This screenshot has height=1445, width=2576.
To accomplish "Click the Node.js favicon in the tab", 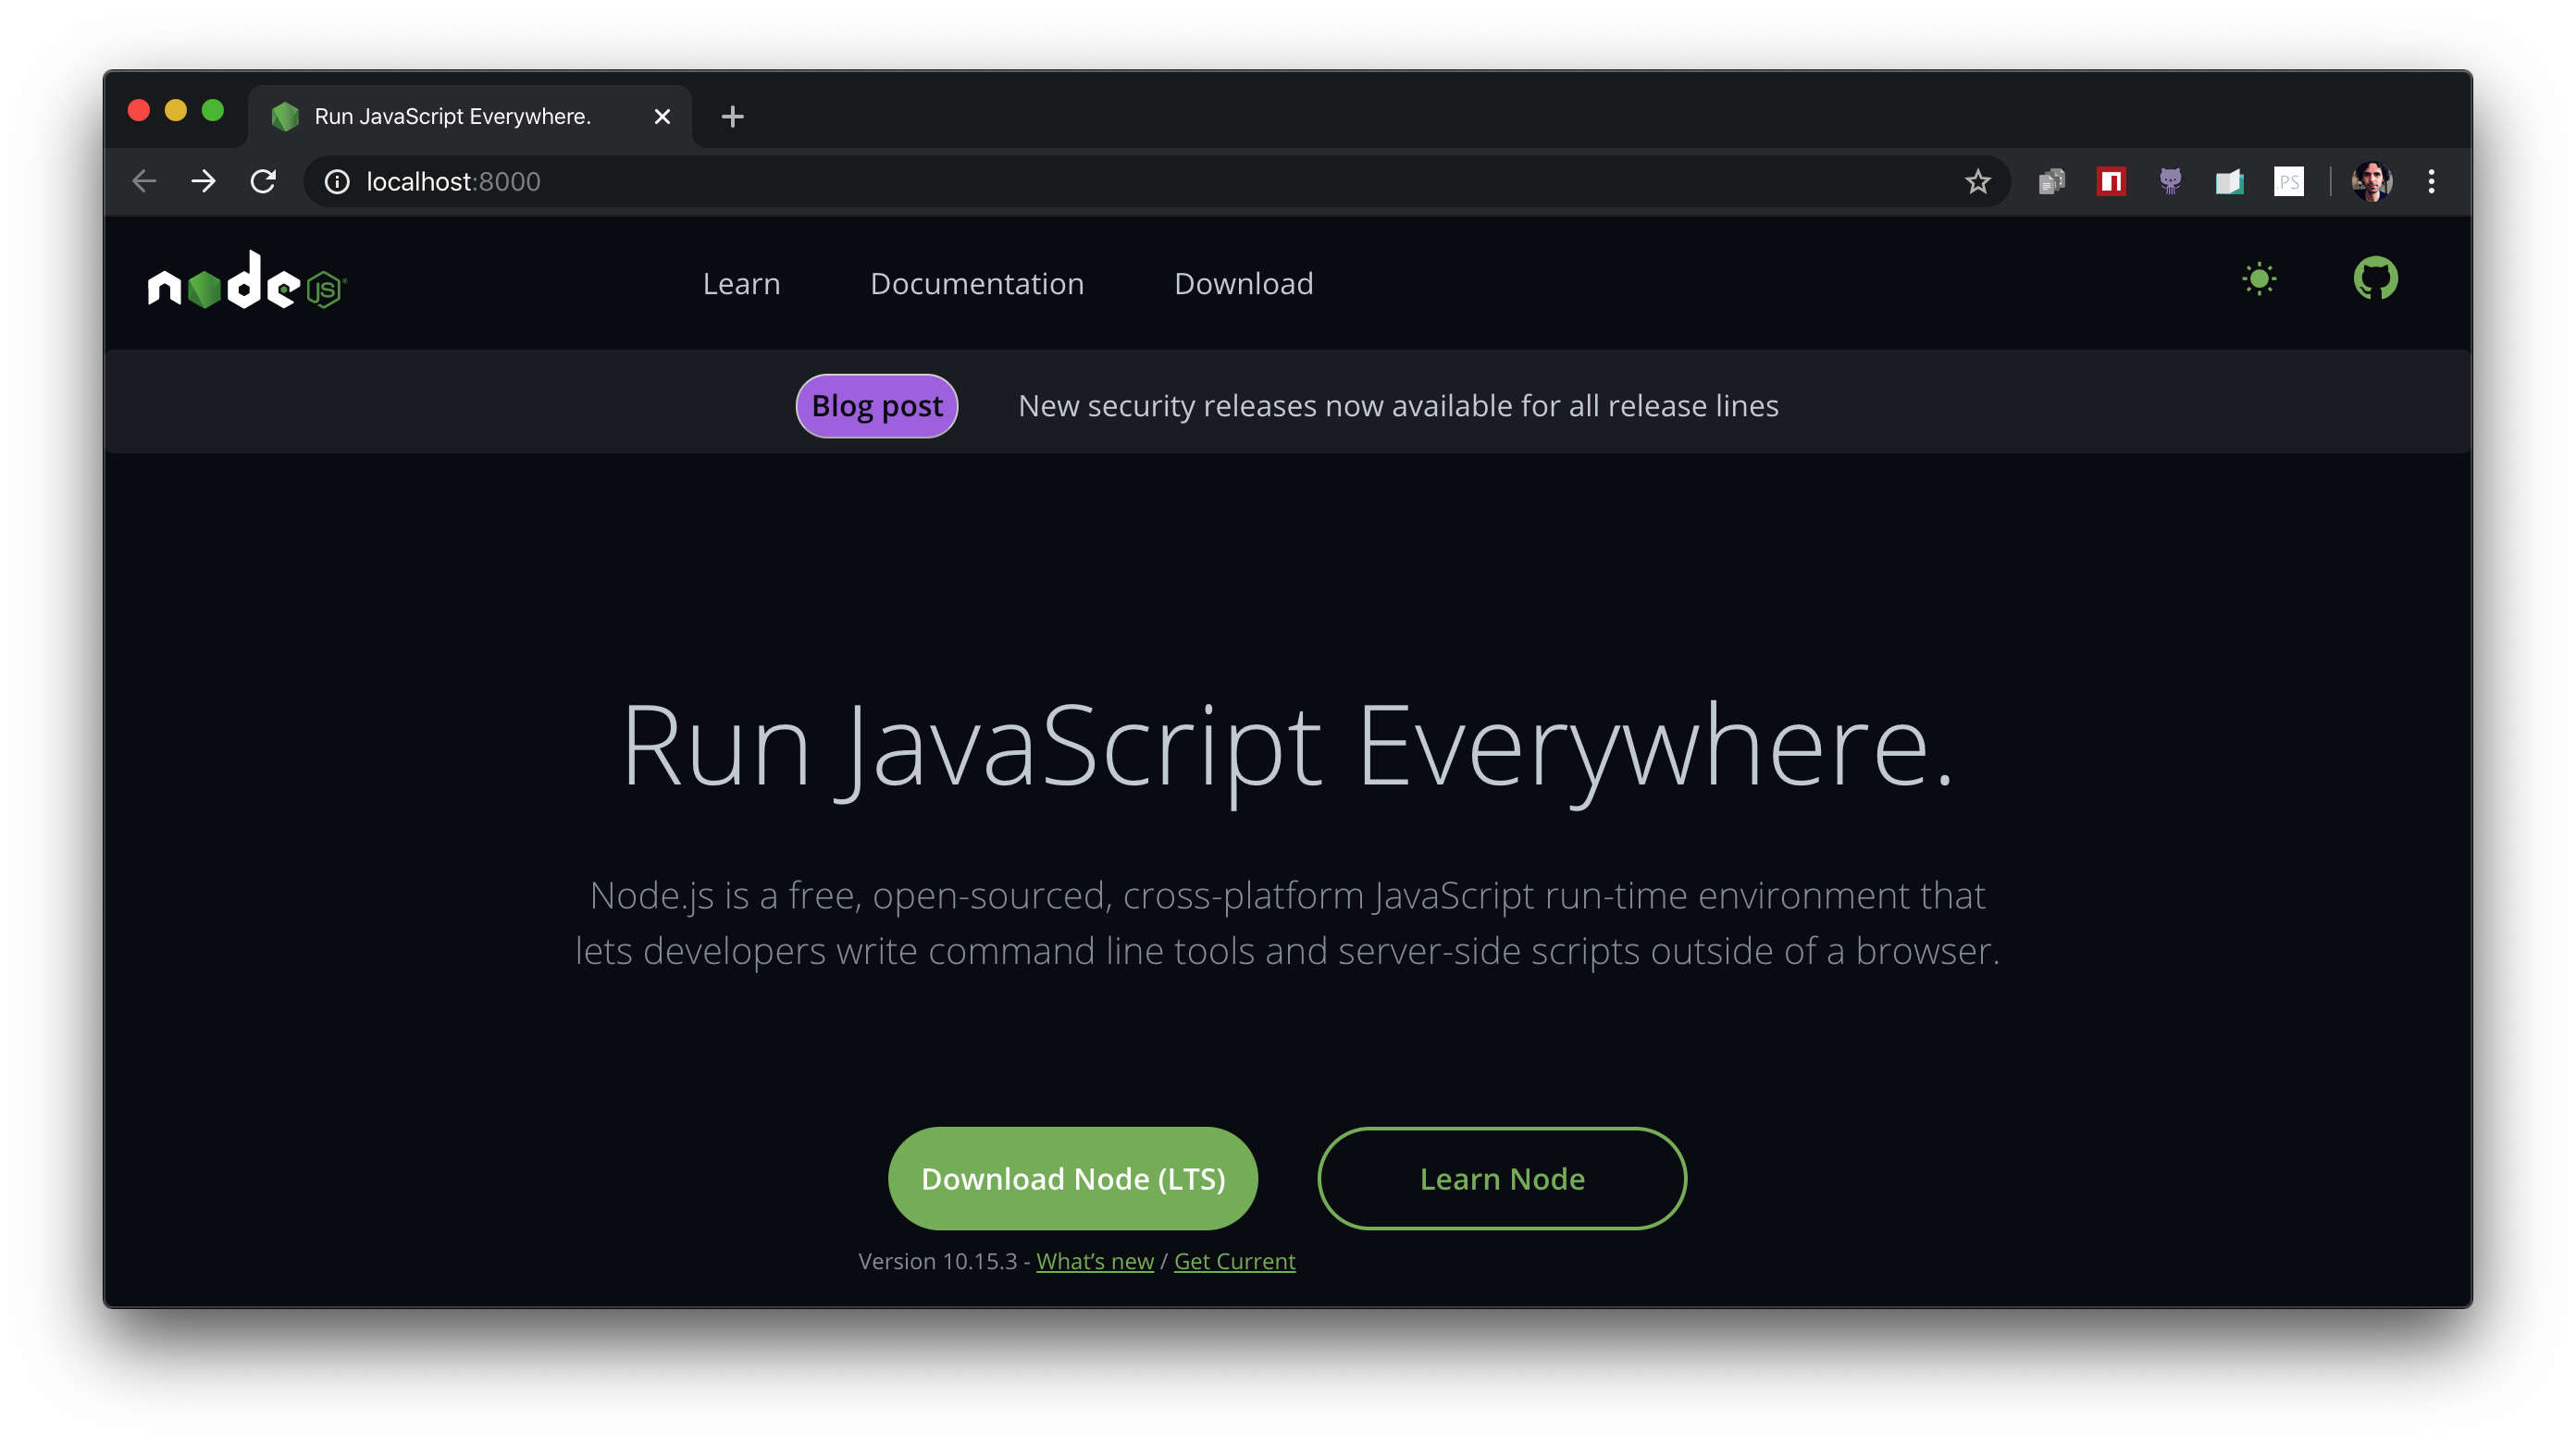I will (x=285, y=117).
